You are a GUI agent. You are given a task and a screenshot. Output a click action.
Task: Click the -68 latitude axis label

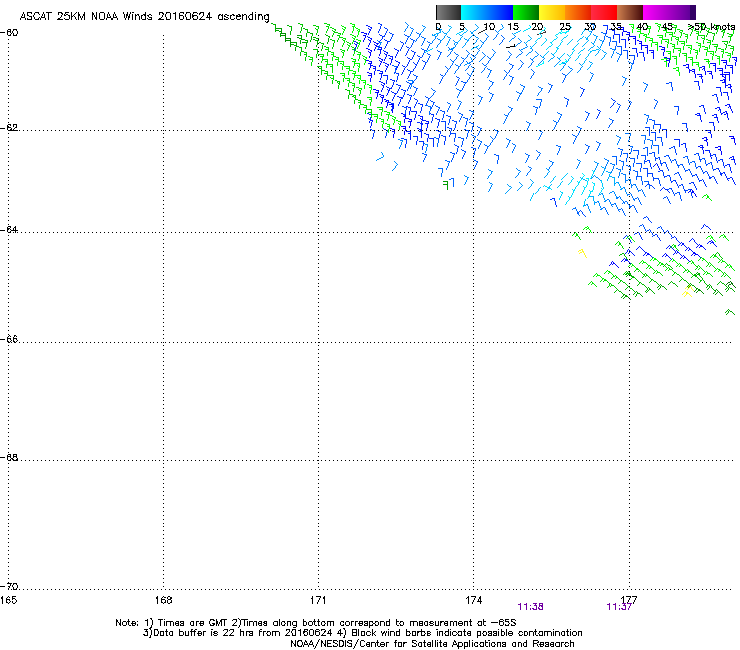9,457
